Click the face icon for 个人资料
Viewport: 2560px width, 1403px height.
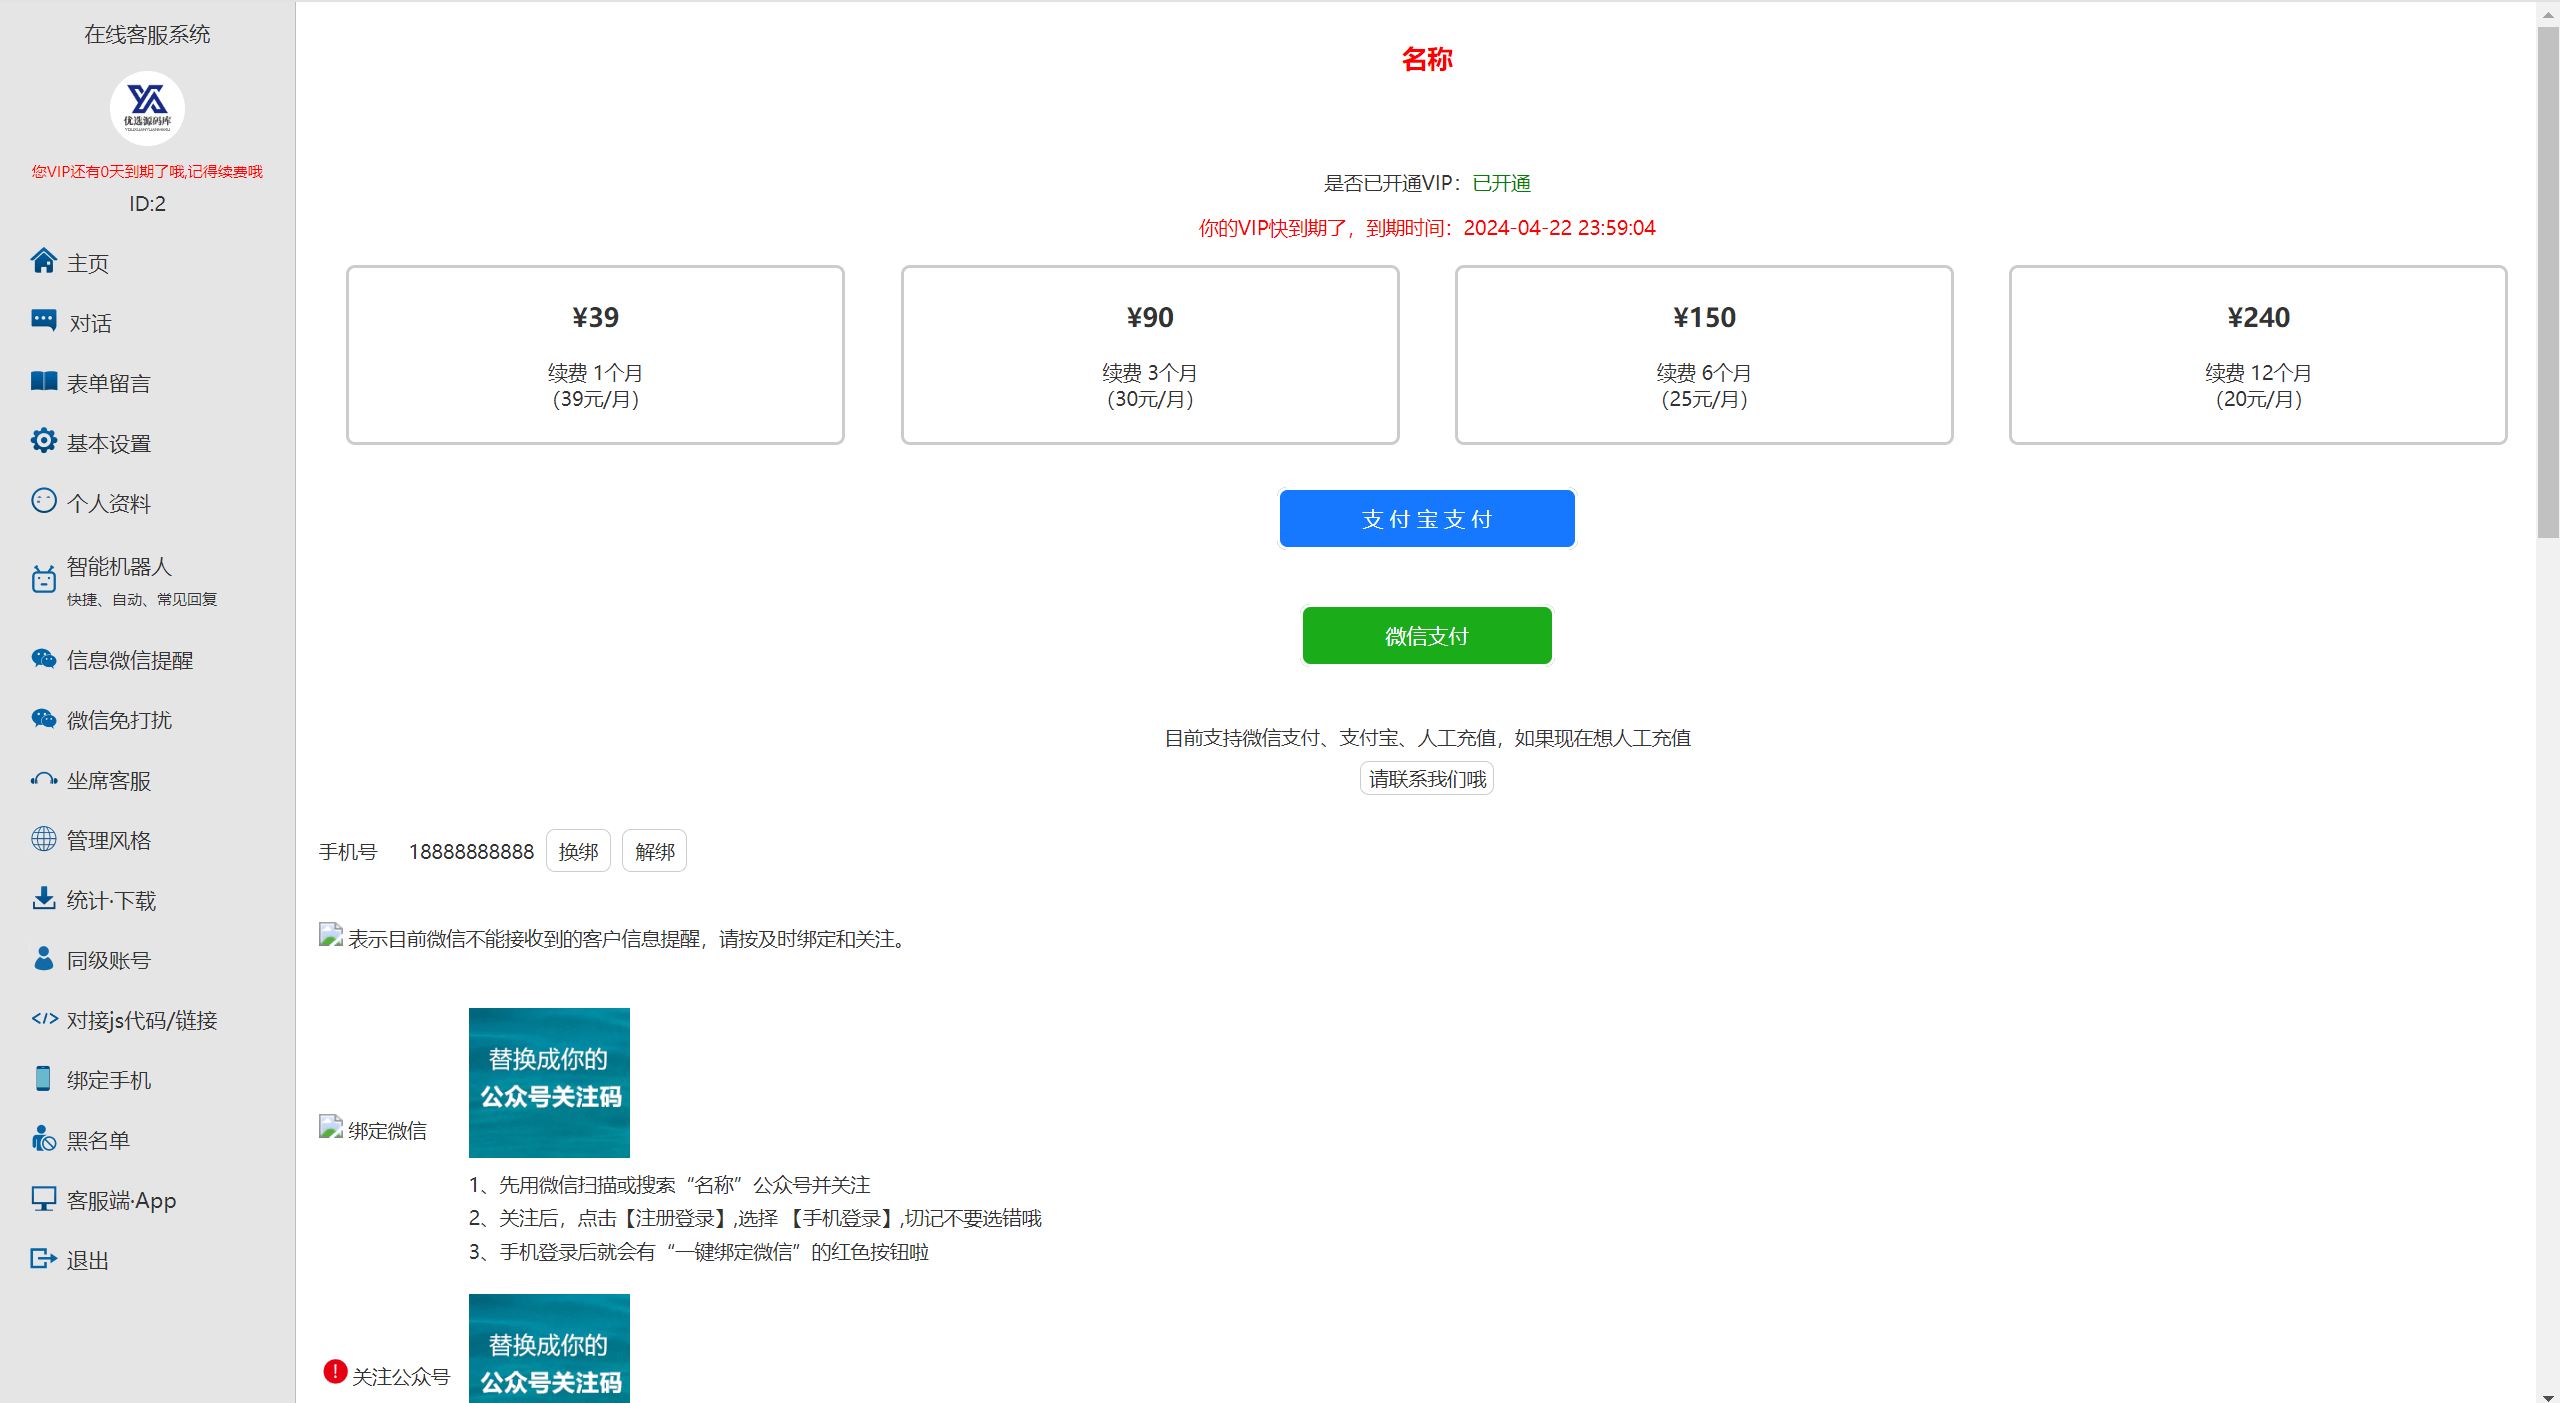tap(43, 501)
